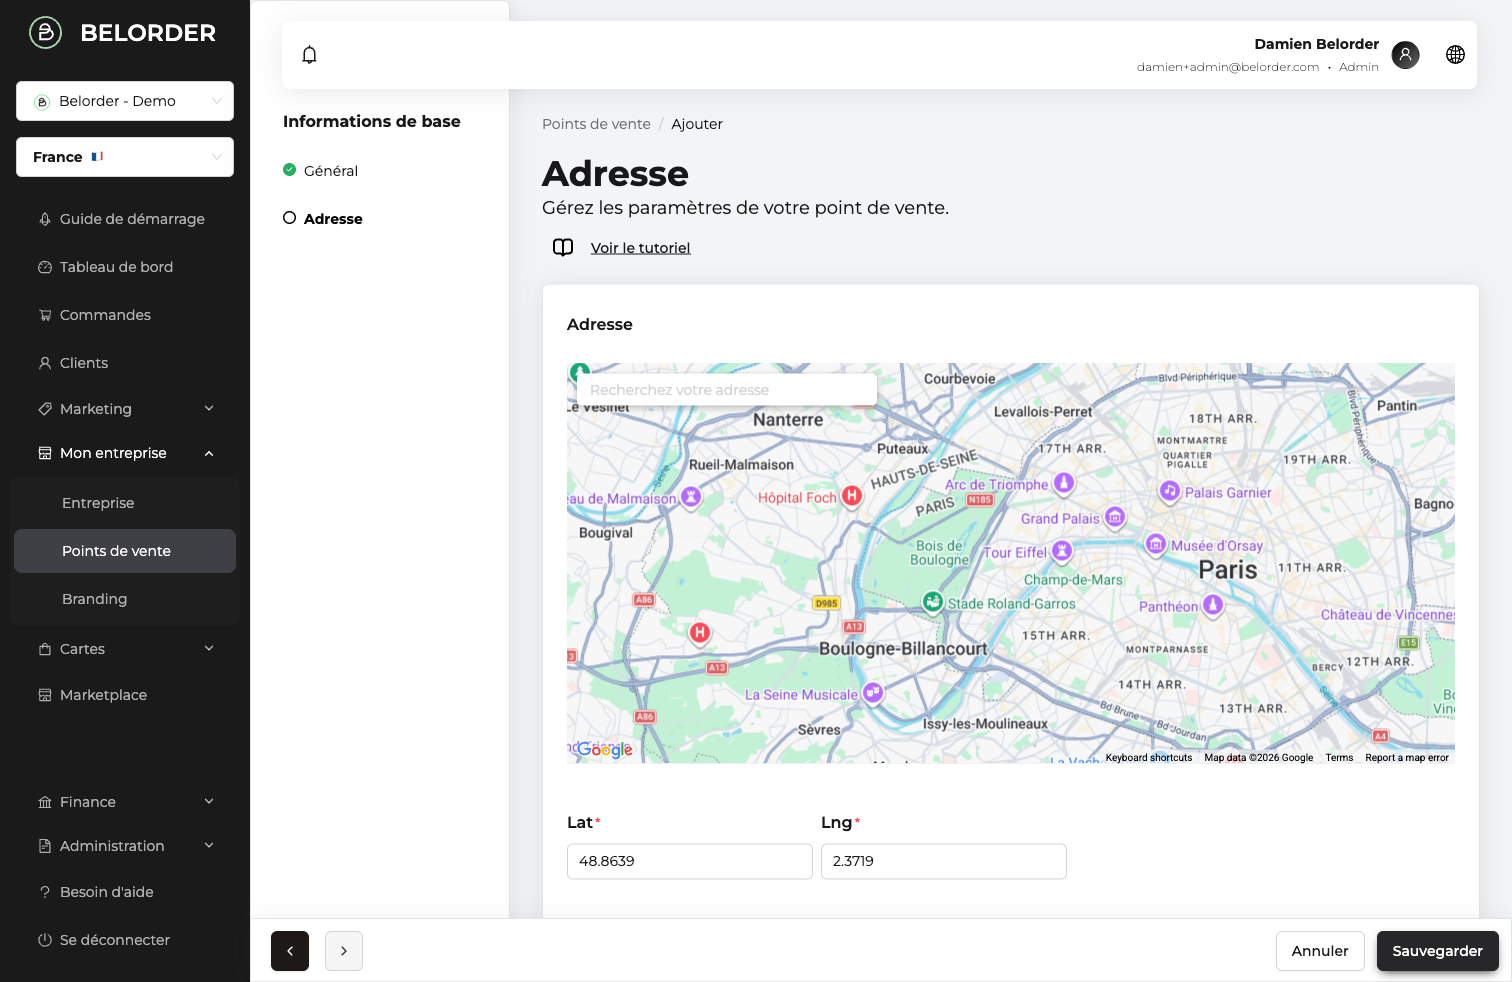1512x982 pixels.
Task: Click the Commandes cart icon
Action: (x=45, y=315)
